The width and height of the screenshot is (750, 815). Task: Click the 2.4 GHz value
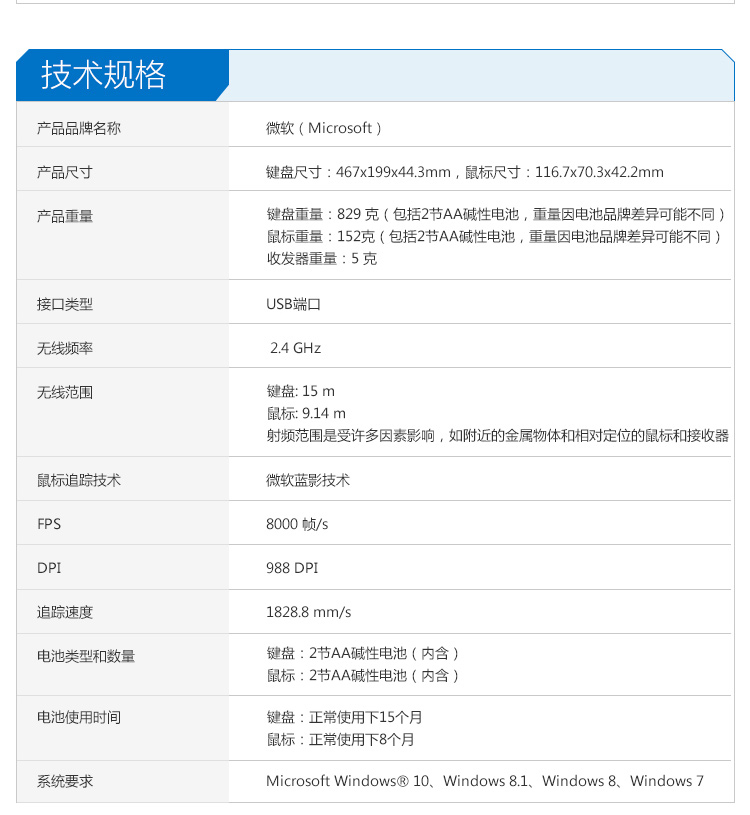295,348
